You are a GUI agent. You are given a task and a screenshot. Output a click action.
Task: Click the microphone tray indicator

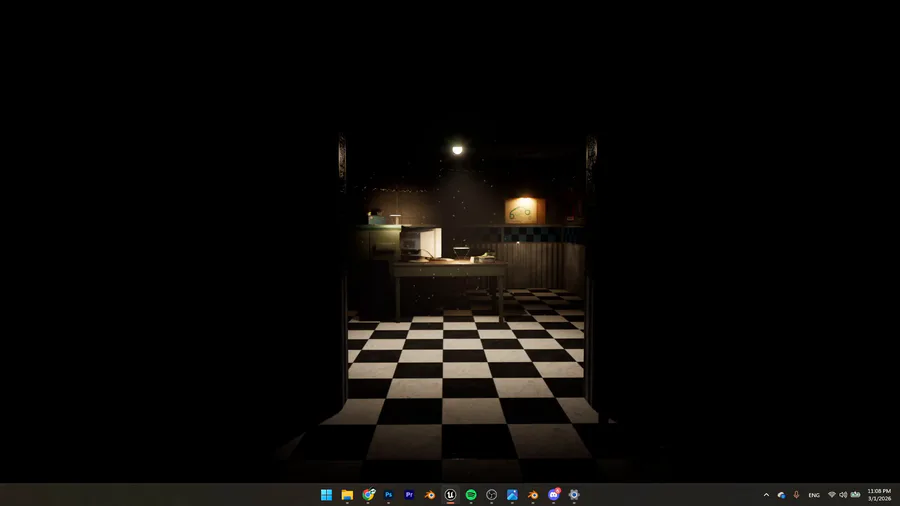coord(796,495)
